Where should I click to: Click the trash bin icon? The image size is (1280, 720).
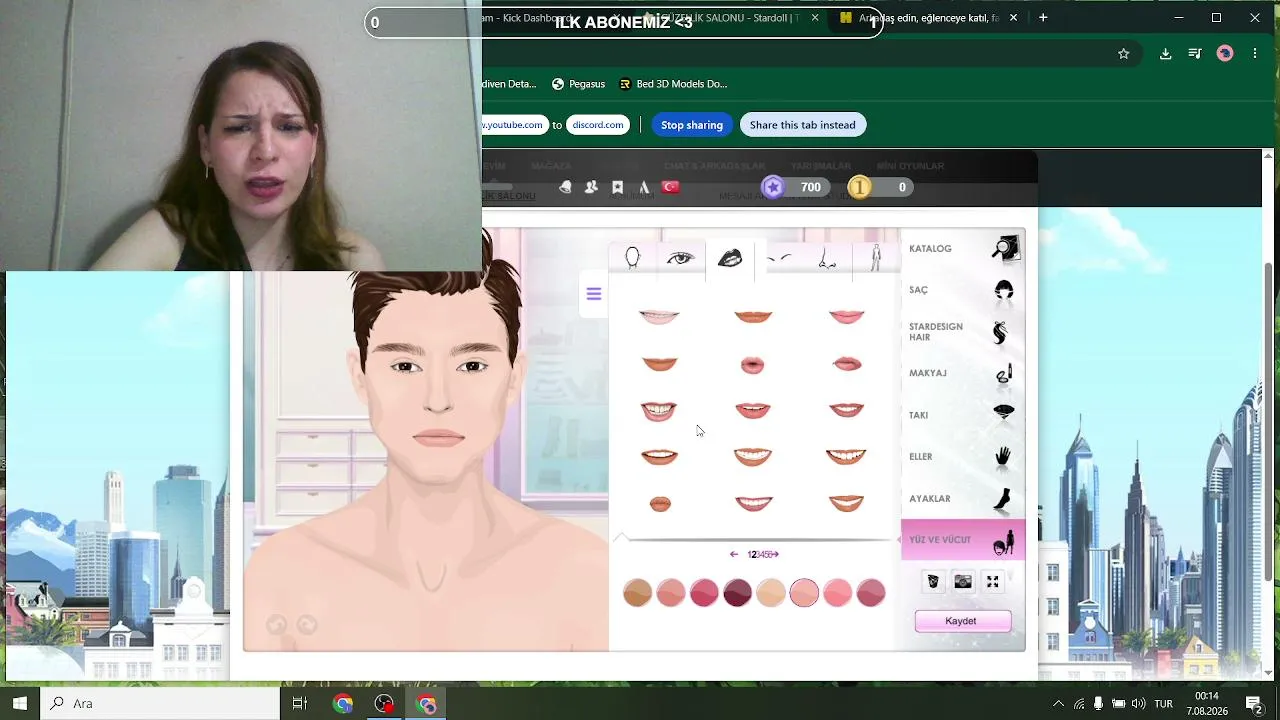tap(933, 582)
